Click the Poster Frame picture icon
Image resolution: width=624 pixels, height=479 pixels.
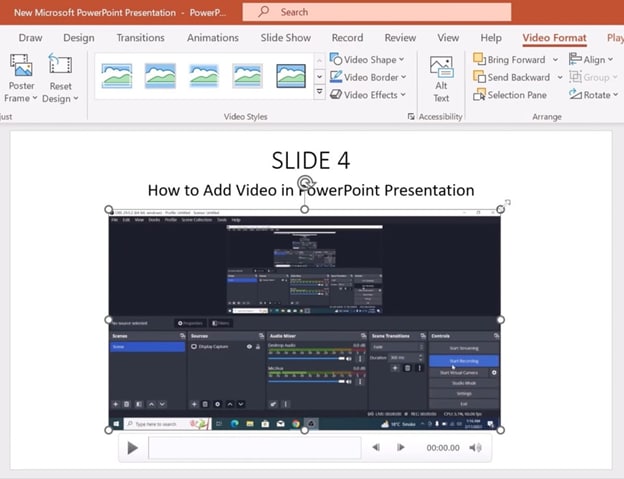click(21, 66)
